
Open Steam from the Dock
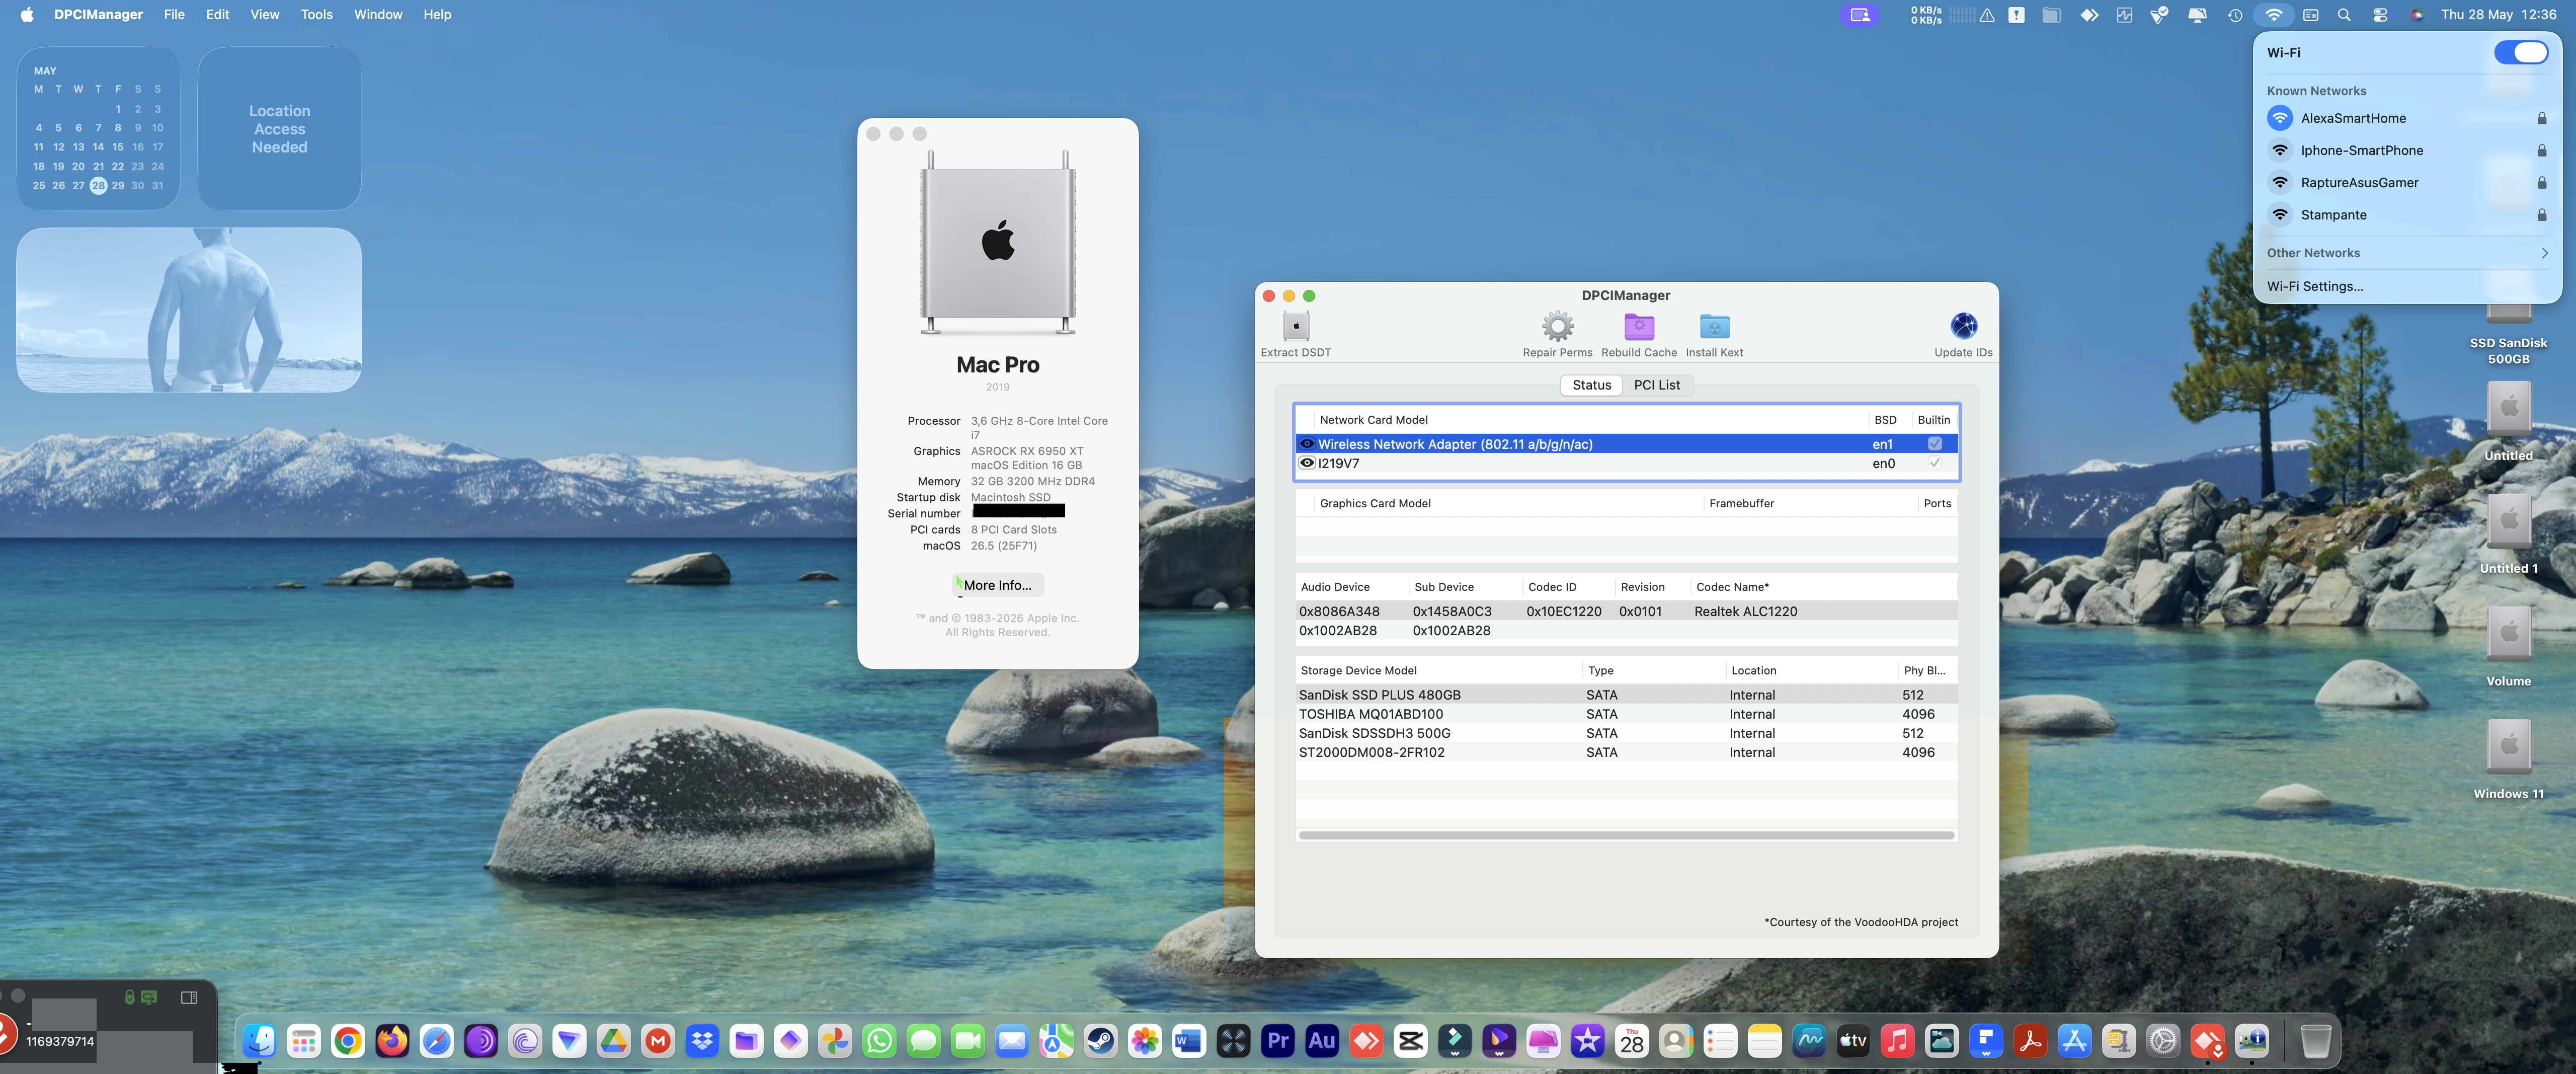coord(1100,1041)
